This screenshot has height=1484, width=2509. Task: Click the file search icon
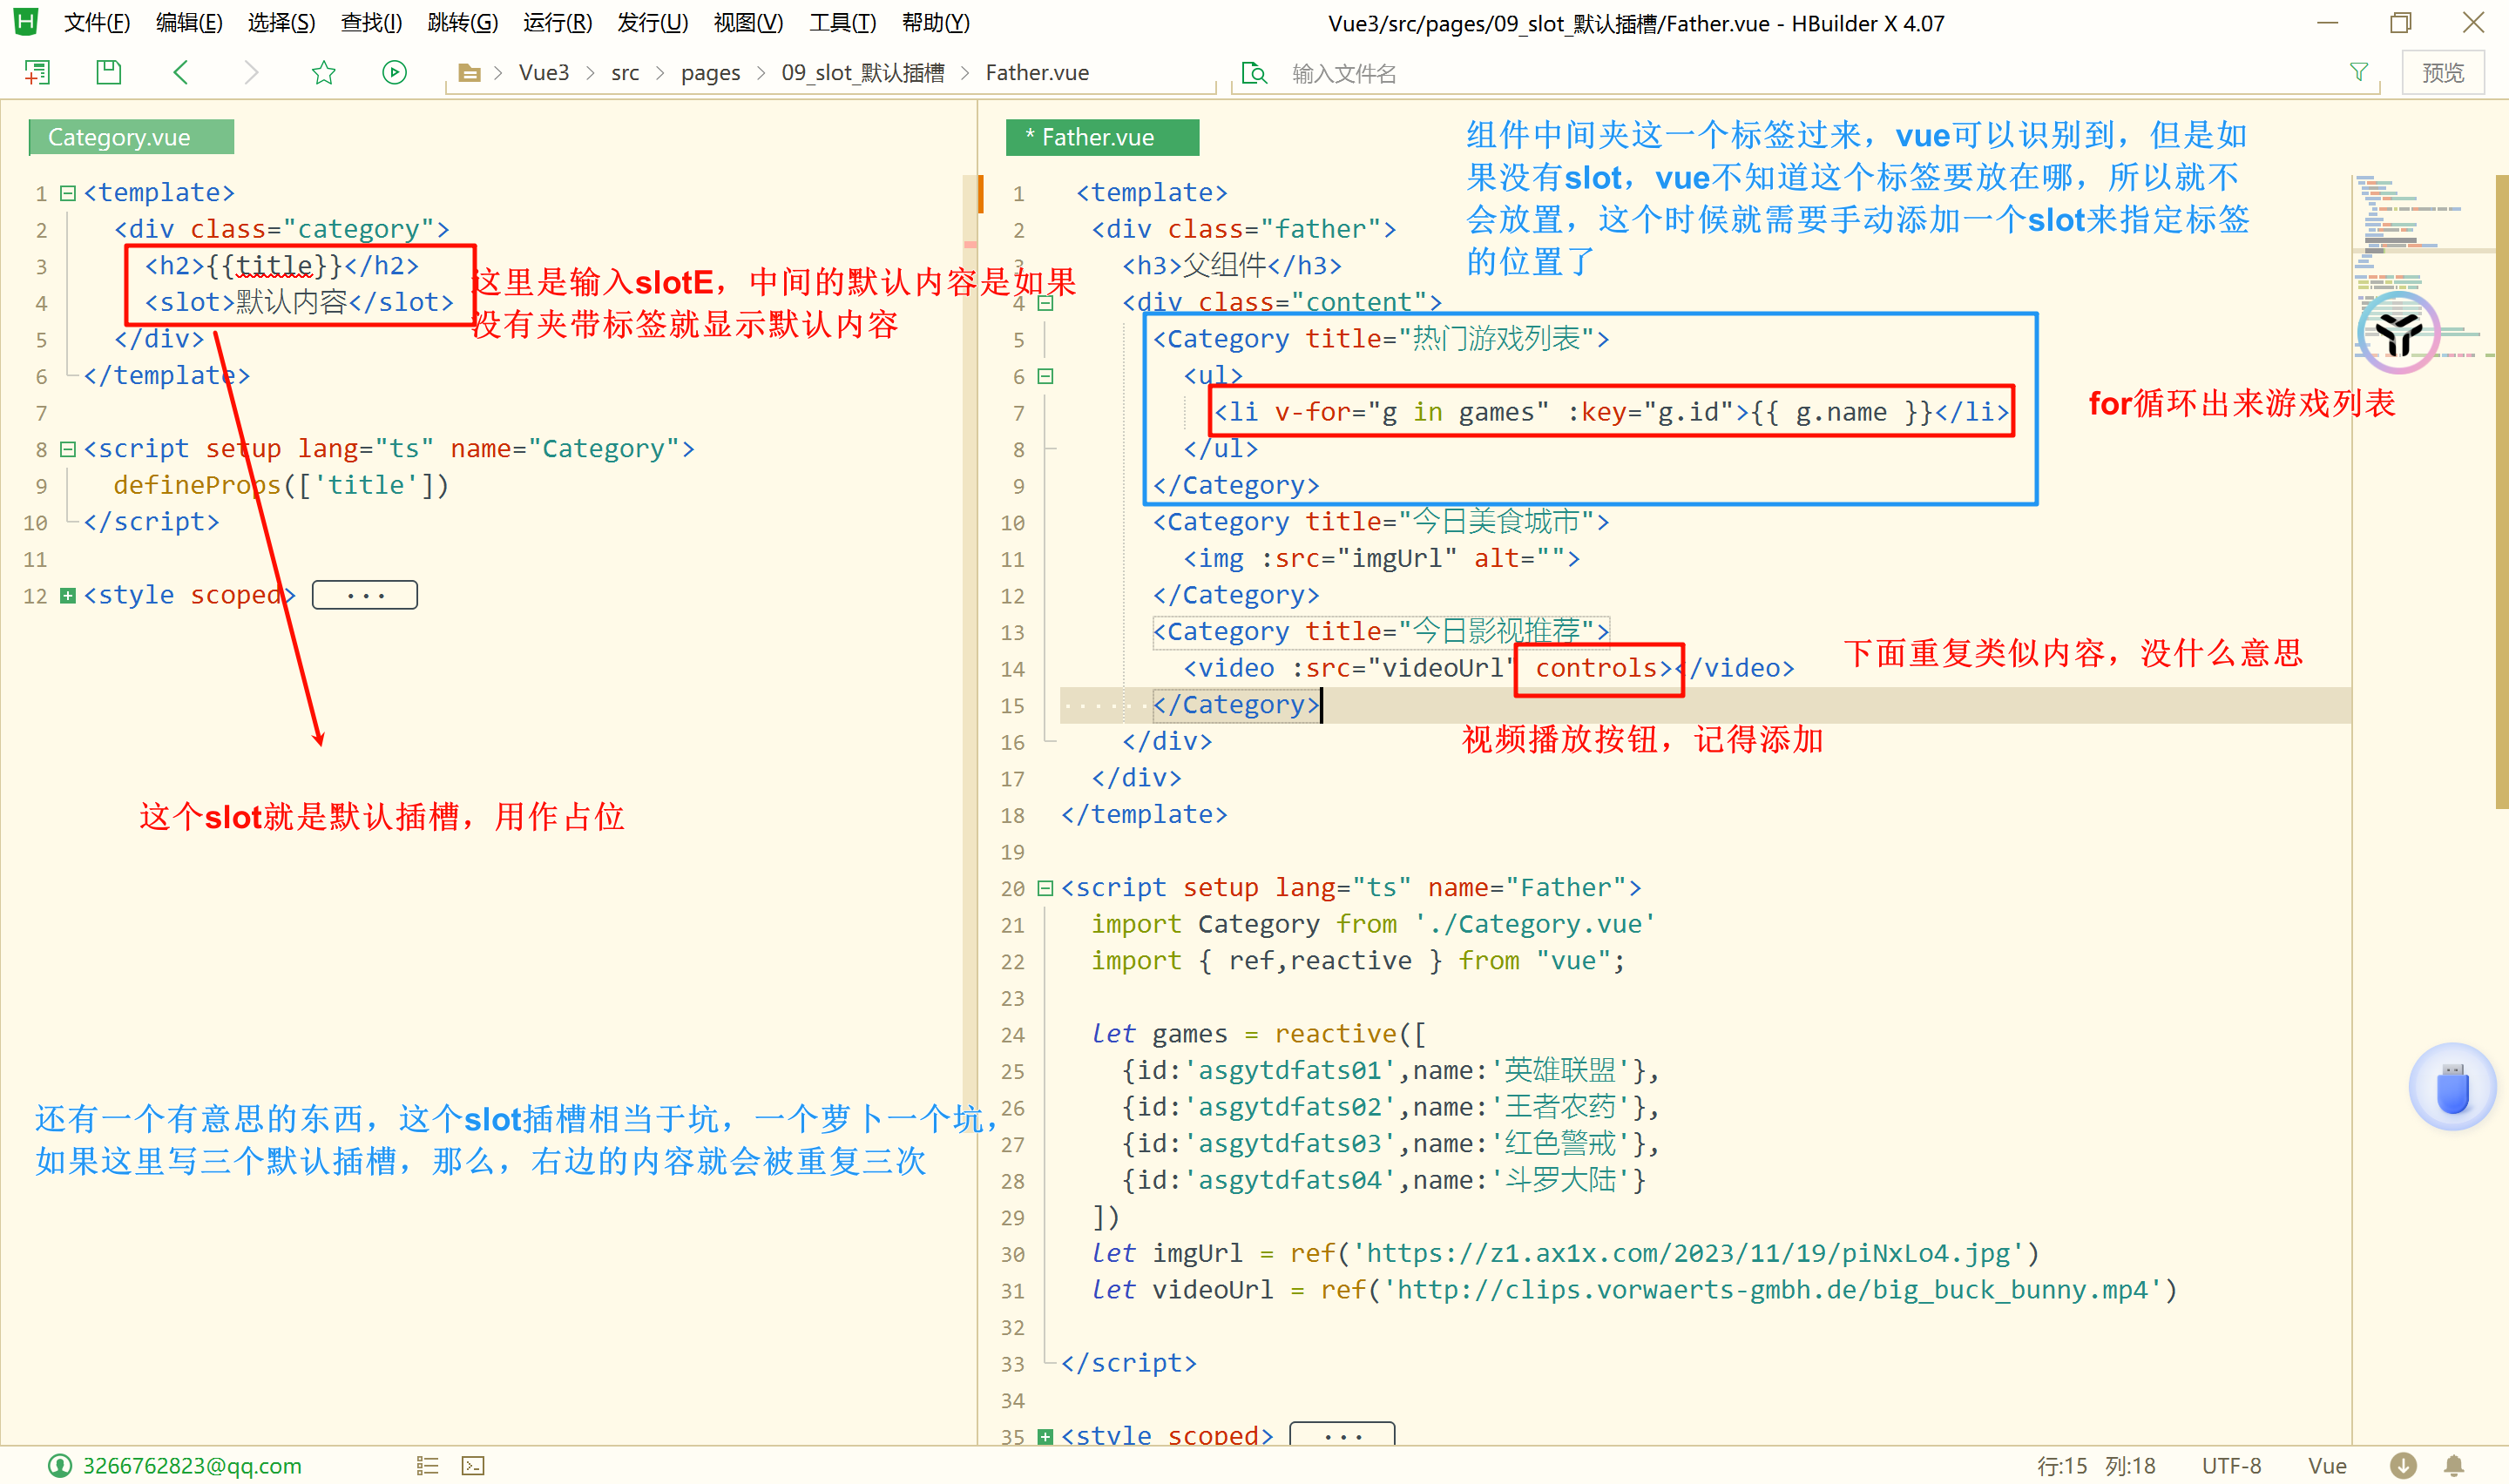(x=1254, y=73)
